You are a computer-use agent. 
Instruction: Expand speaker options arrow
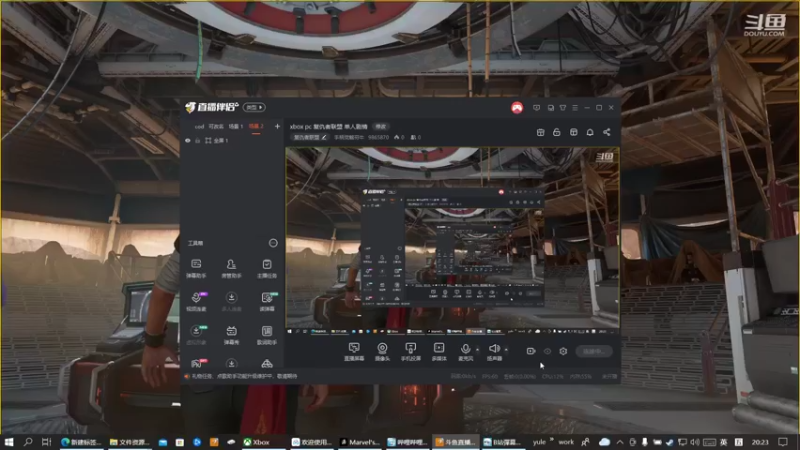[506, 349]
